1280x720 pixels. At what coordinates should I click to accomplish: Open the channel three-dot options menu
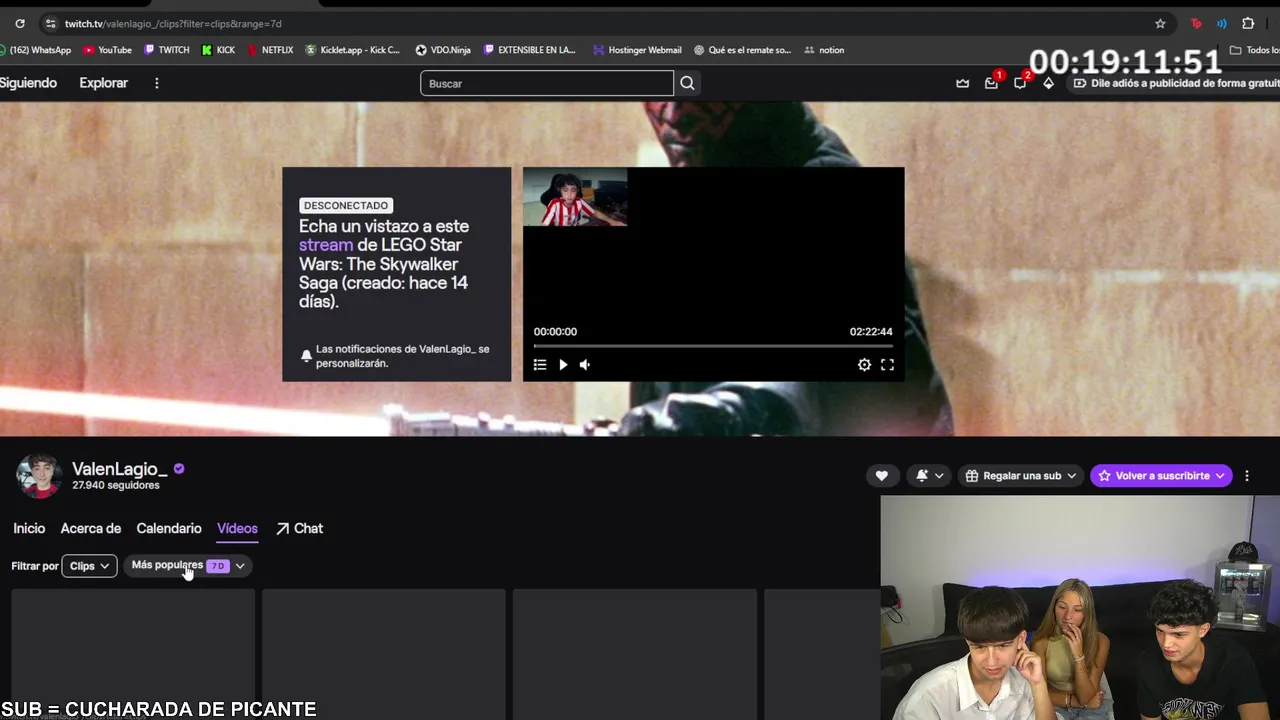click(1247, 476)
